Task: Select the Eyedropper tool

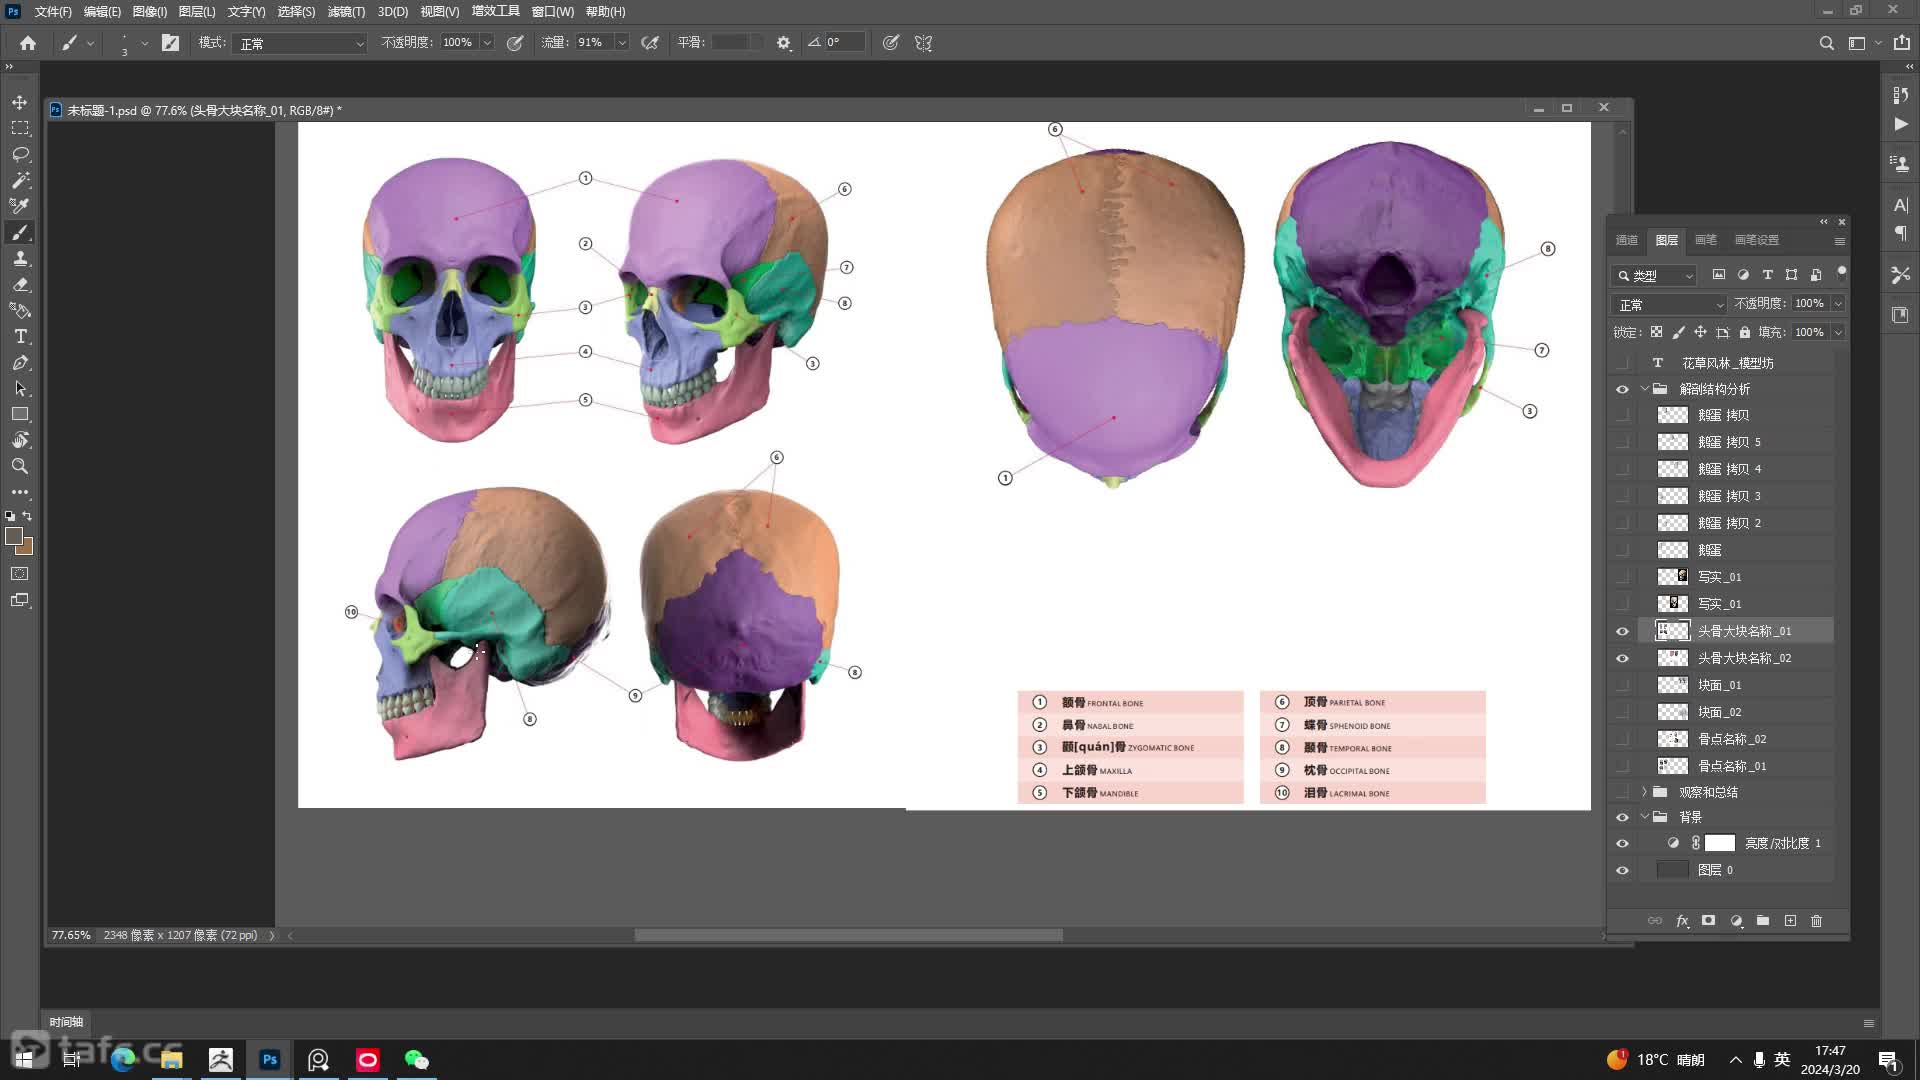Action: point(20,206)
